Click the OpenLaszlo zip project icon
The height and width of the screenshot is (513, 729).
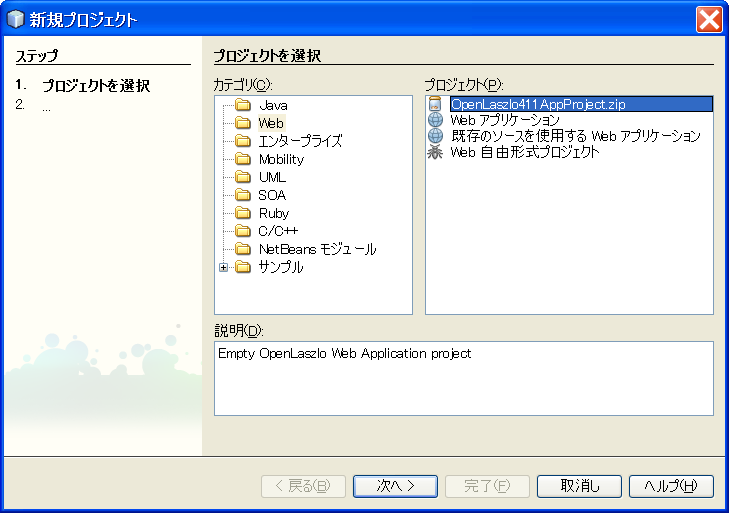435,104
